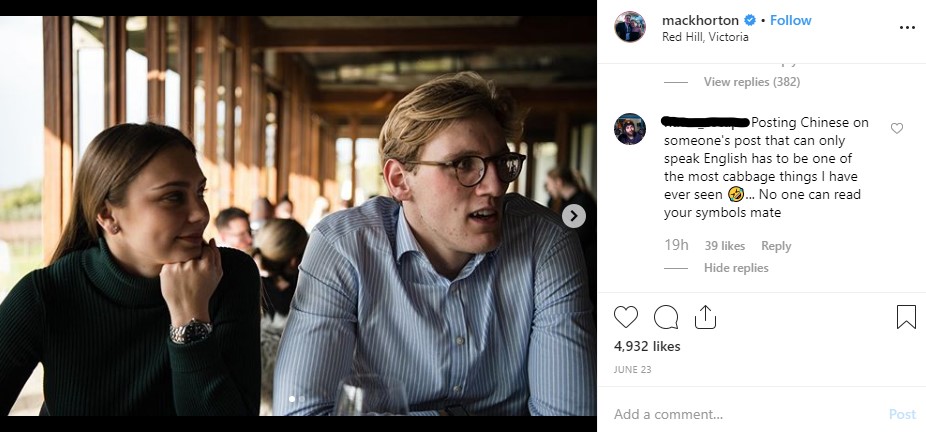The height and width of the screenshot is (432, 926).
Task: View the 4,932 likes list
Action: [647, 346]
